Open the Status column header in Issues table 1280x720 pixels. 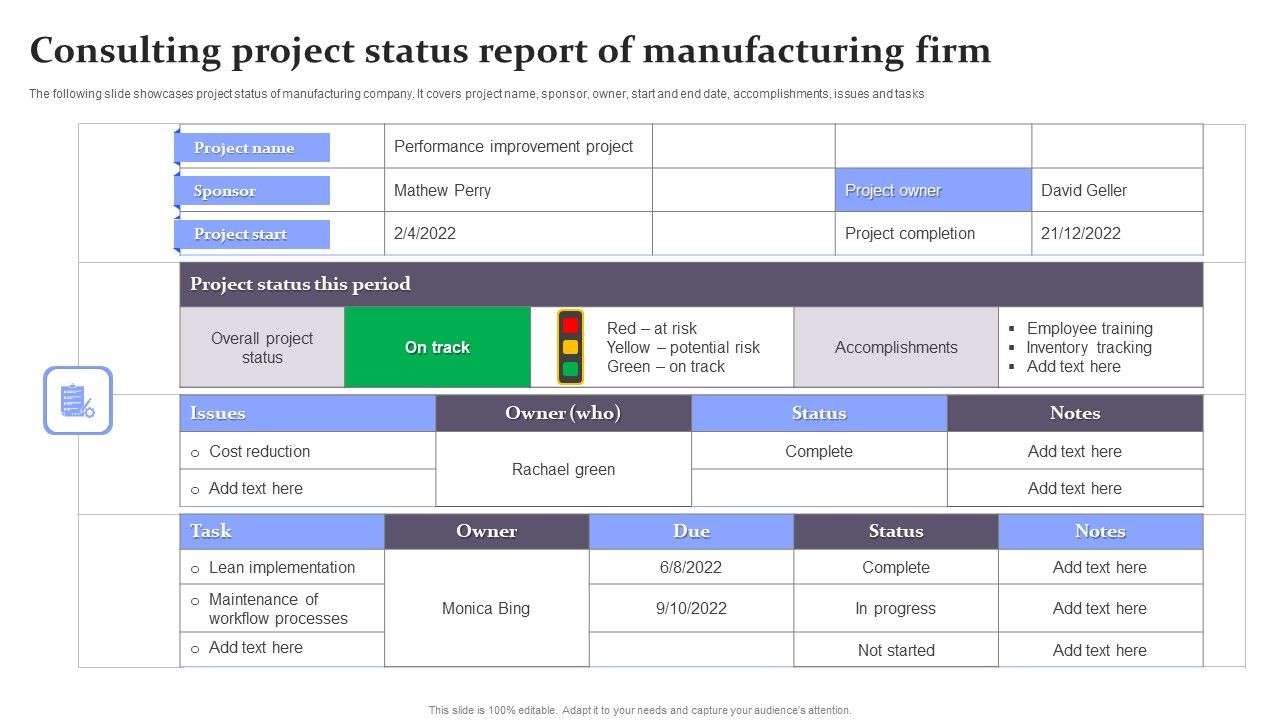coord(819,413)
